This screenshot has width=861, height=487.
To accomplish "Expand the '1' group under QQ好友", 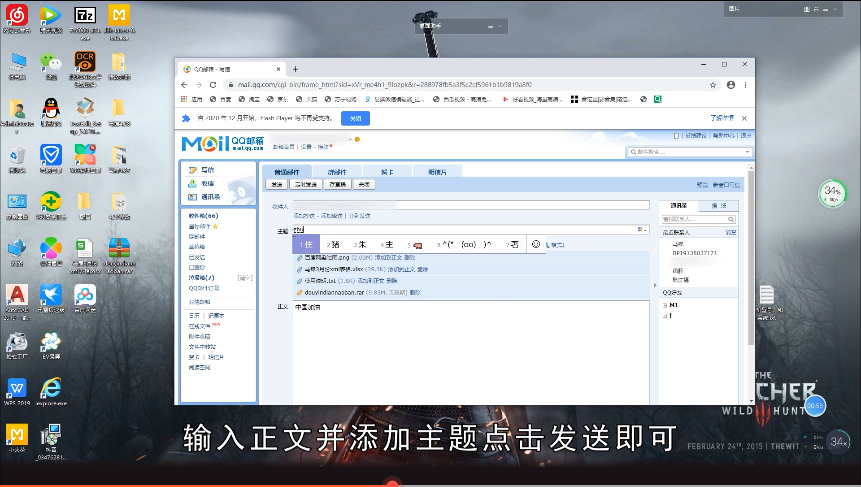I will pos(665,316).
